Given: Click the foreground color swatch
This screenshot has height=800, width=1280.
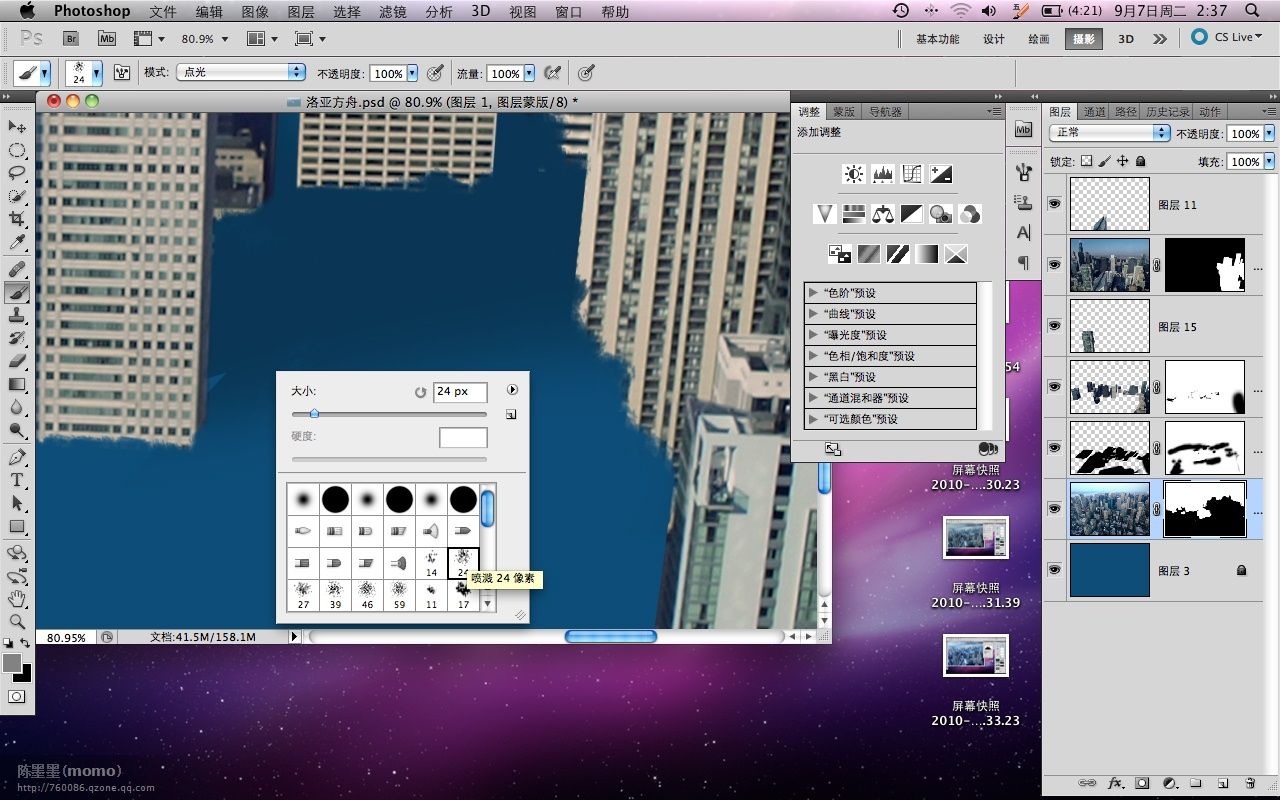Looking at the screenshot, I should click(x=11, y=663).
